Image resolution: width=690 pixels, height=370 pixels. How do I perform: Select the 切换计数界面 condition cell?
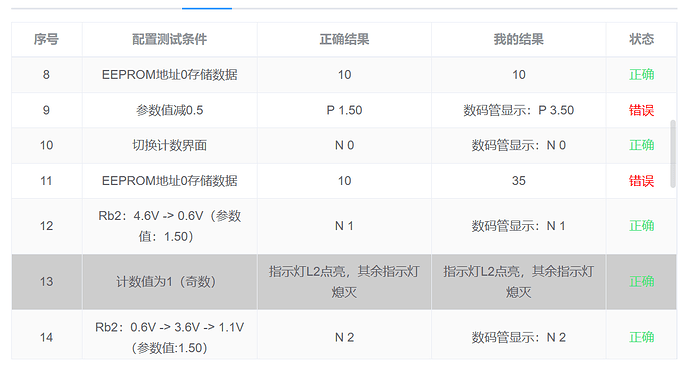[169, 145]
